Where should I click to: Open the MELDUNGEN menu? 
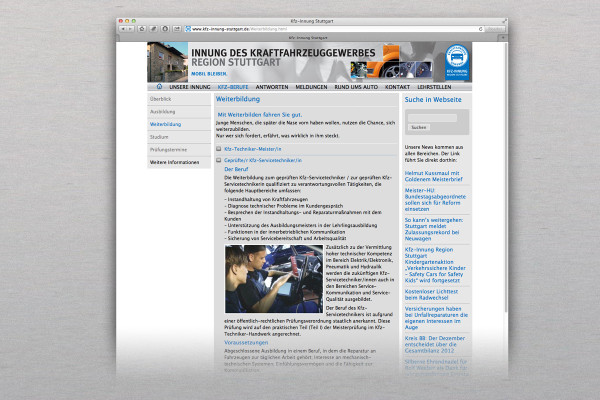(x=311, y=87)
